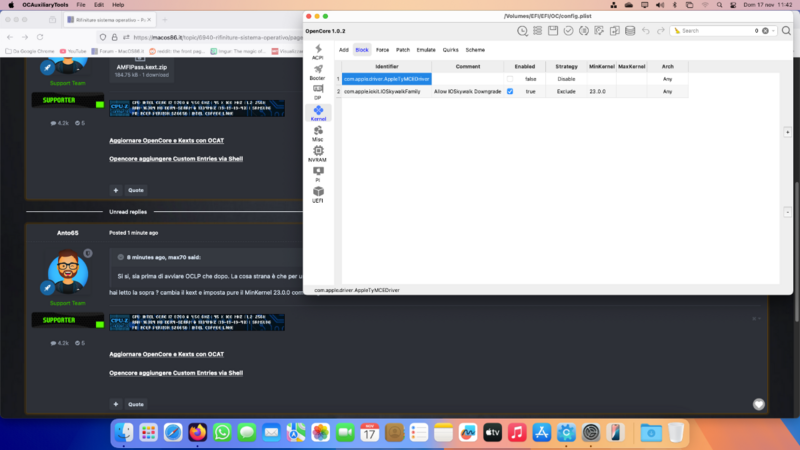The width and height of the screenshot is (800, 450).
Task: Select the Booter sidebar icon
Action: (x=318, y=71)
